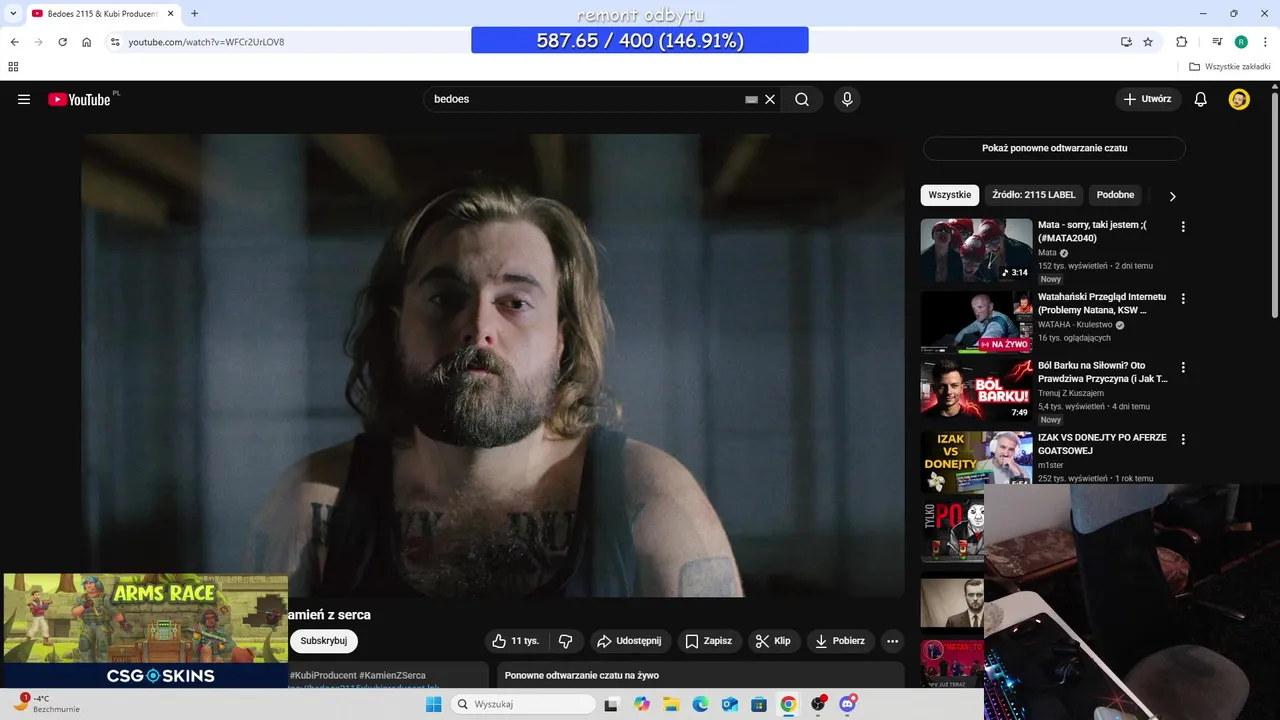Run search with the magnifier button
This screenshot has height=720, width=1280.
tap(802, 99)
